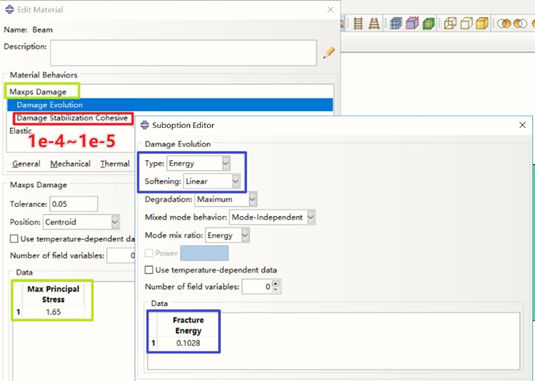Viewport: 535px width, 381px height.
Task: Select the wireframe render style cube
Action: [450, 24]
